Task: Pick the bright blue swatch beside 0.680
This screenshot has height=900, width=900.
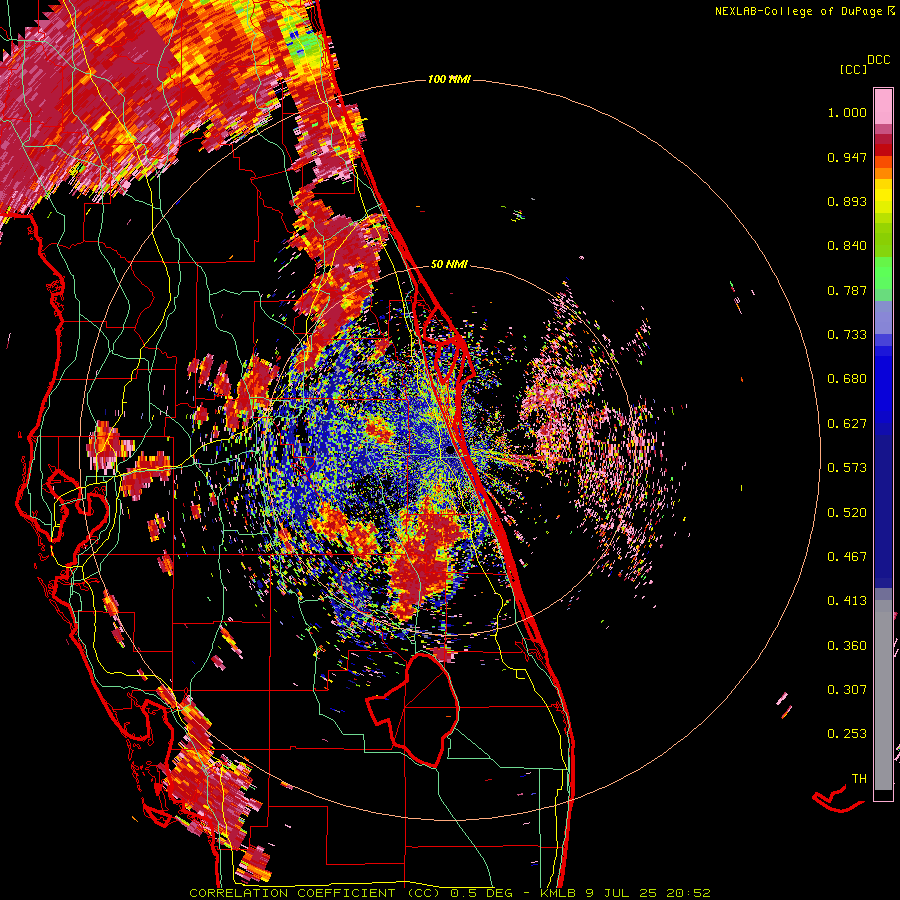Action: point(883,385)
